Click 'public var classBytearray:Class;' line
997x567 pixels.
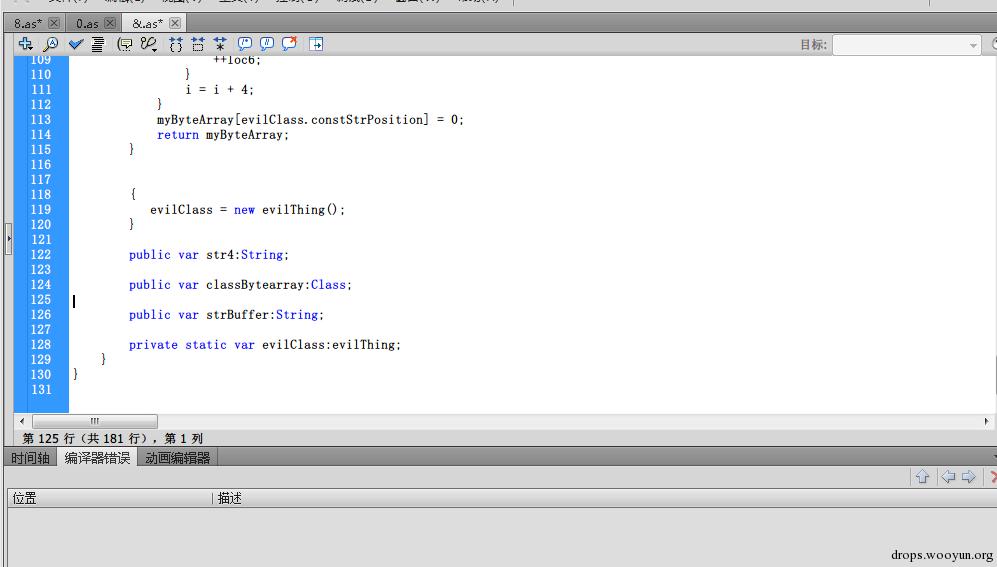pos(240,285)
